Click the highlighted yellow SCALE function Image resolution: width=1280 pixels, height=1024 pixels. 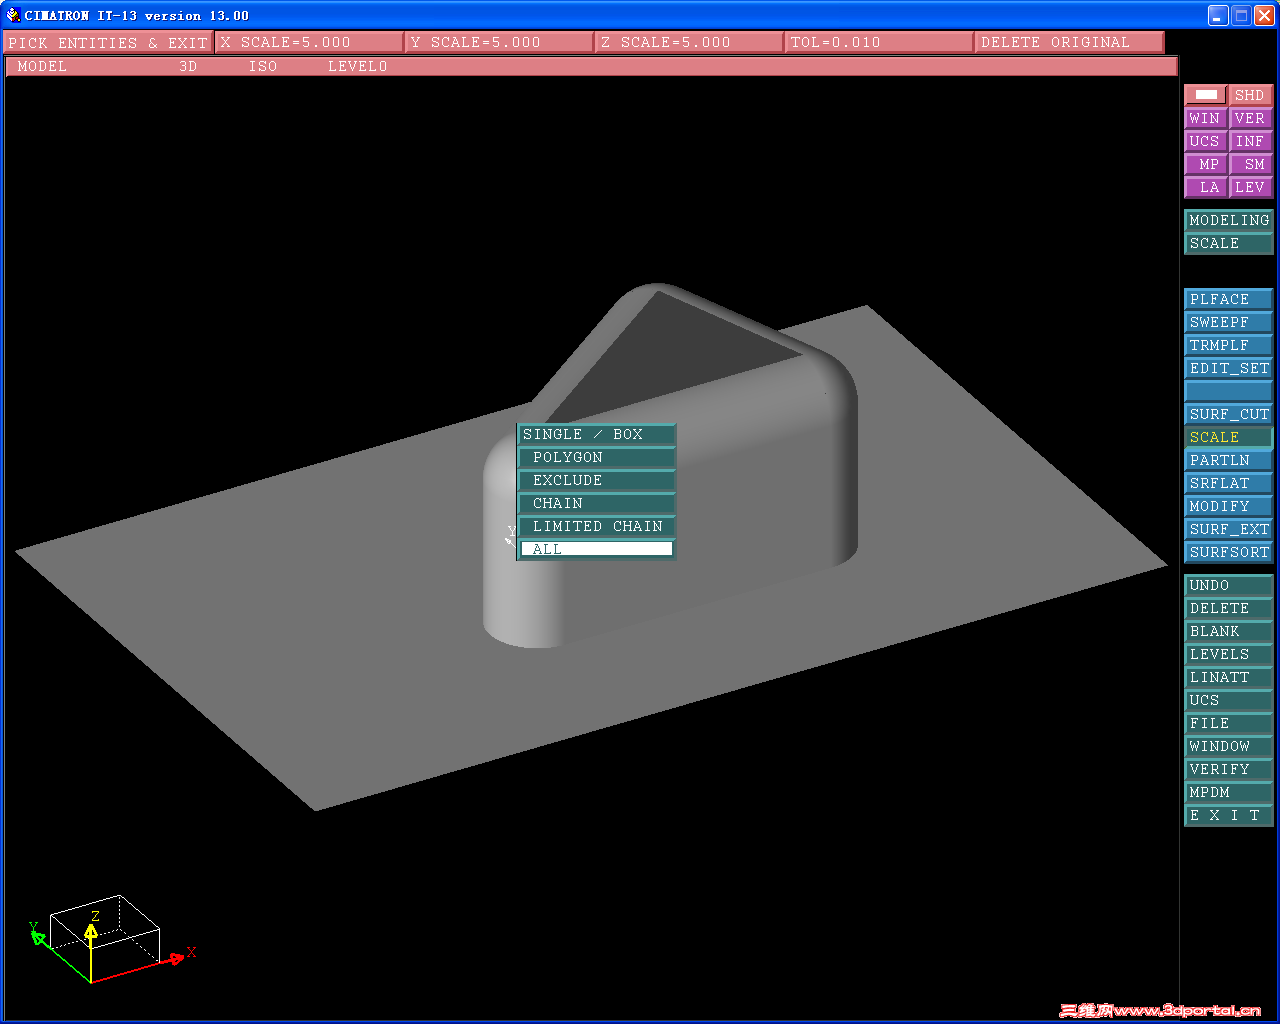click(x=1229, y=437)
